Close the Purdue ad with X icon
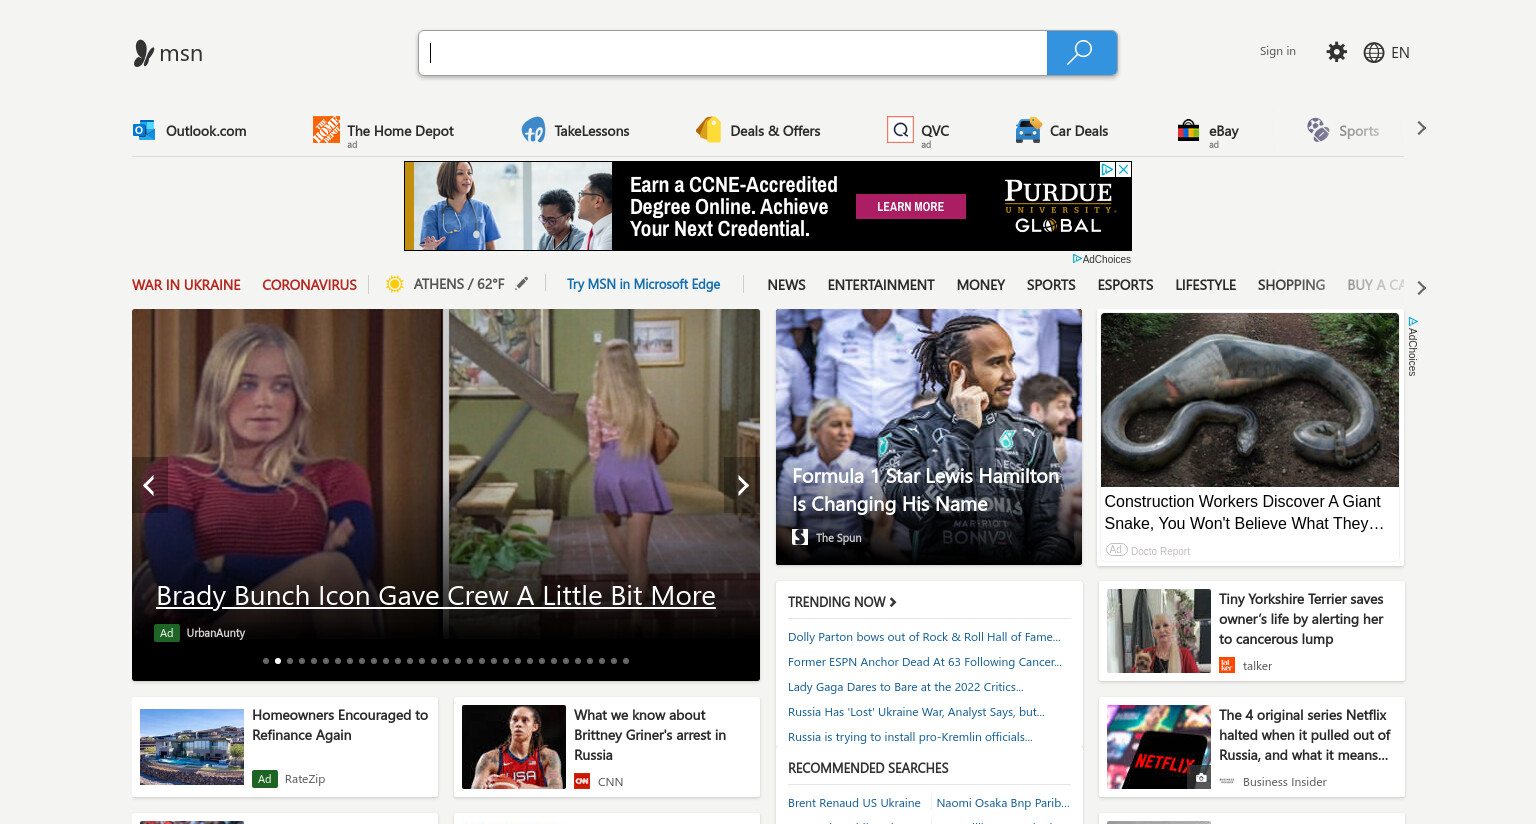1536x824 pixels. point(1124,169)
